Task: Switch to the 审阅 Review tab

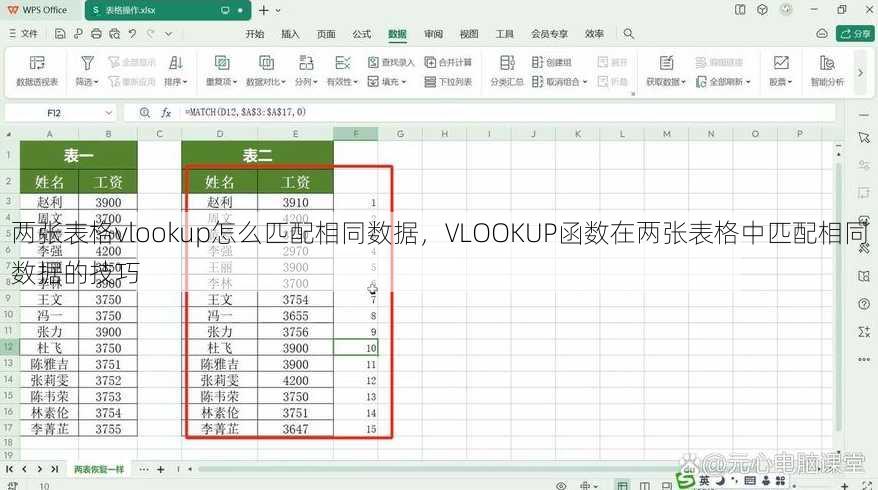Action: coord(433,34)
